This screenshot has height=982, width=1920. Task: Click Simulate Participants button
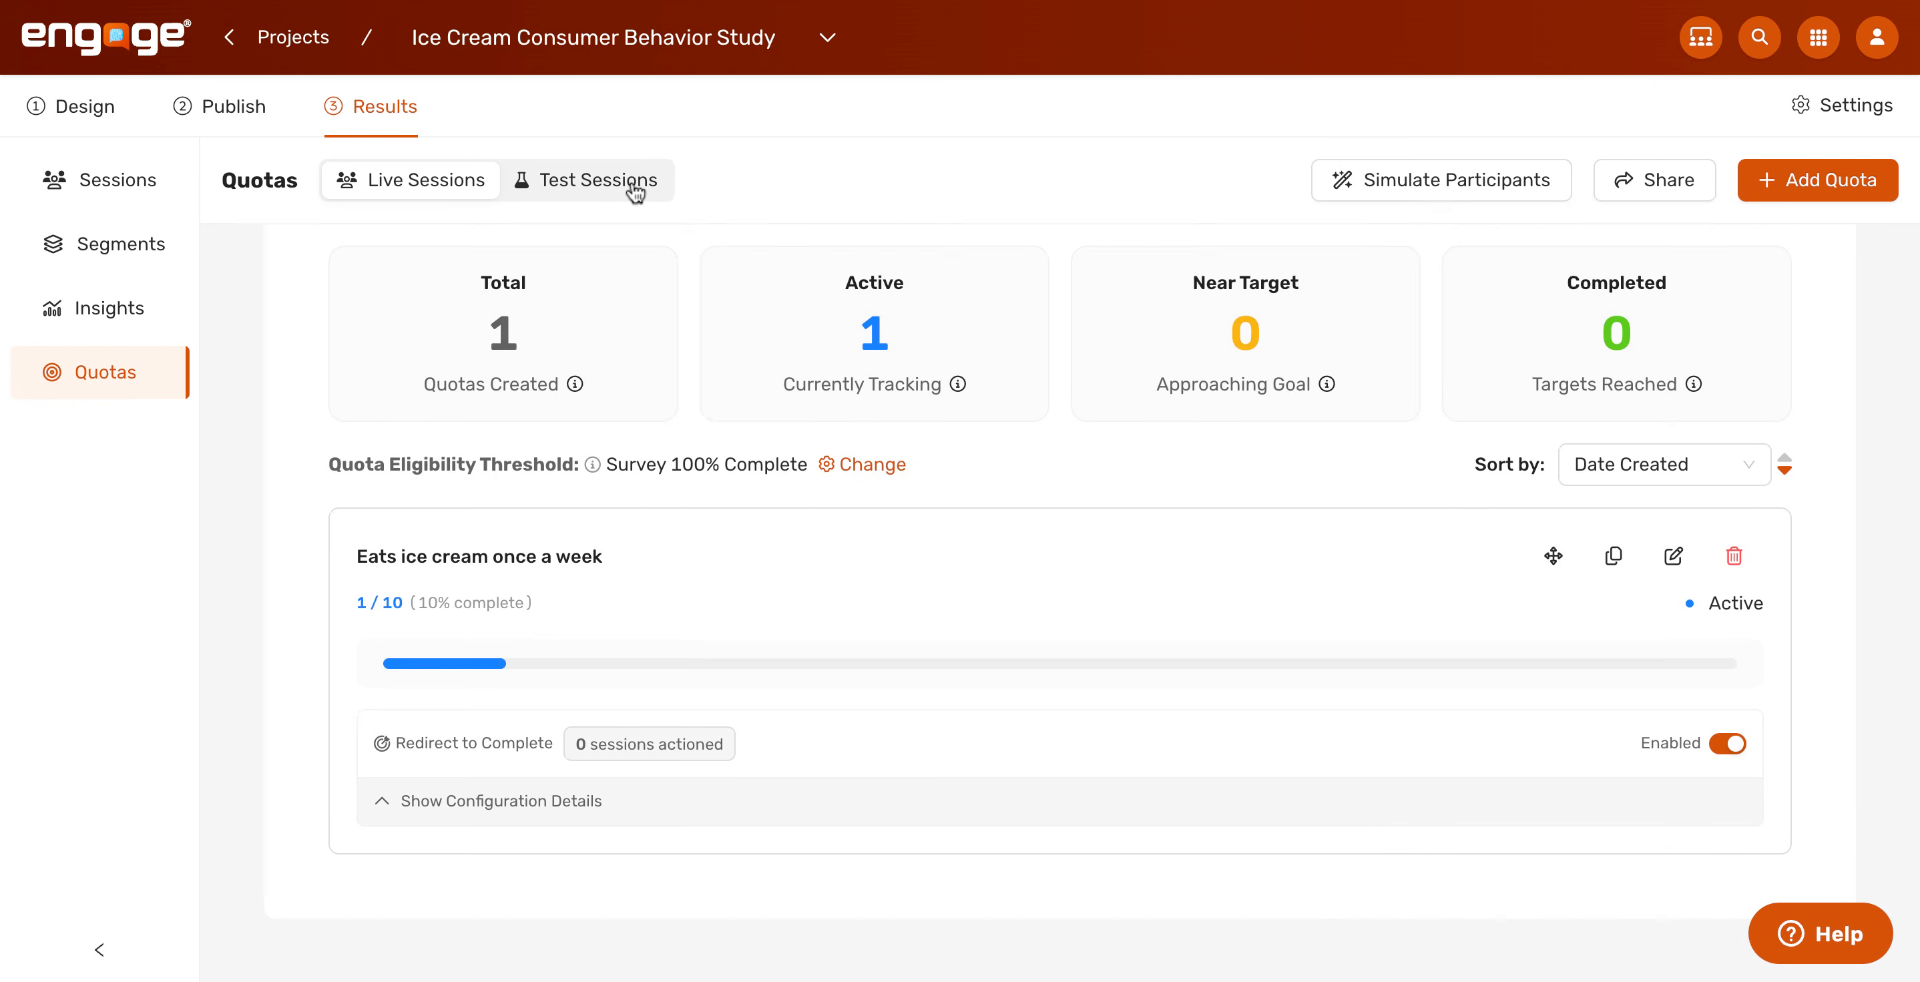(1441, 180)
